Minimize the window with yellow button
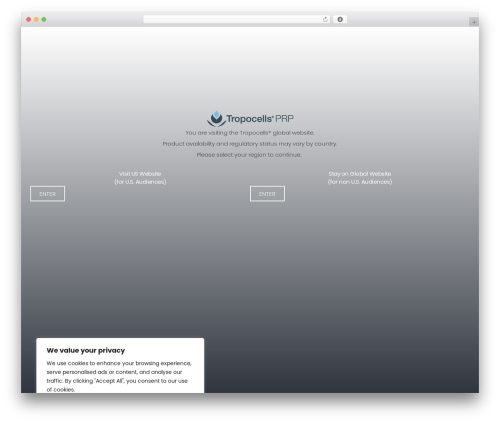The width and height of the screenshot is (500, 423). [x=36, y=20]
